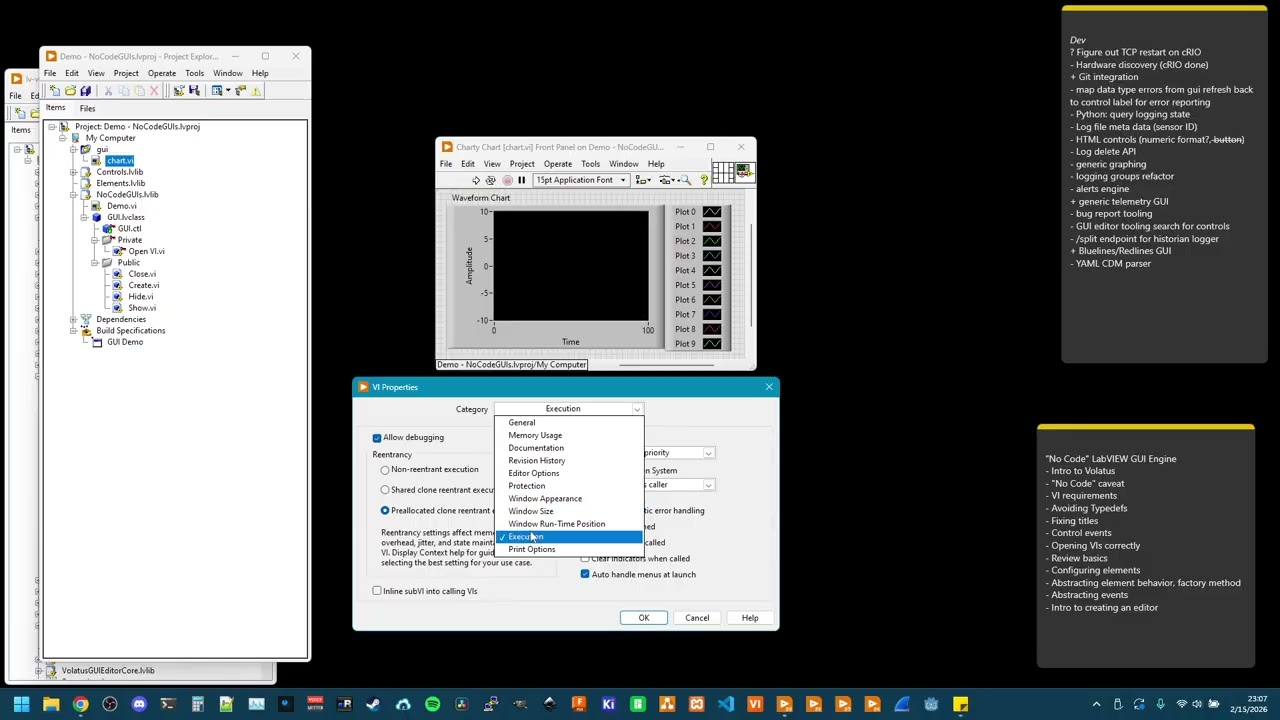This screenshot has height=720, width=1280.
Task: Click Plot 9 line swatch in legend
Action: (712, 344)
